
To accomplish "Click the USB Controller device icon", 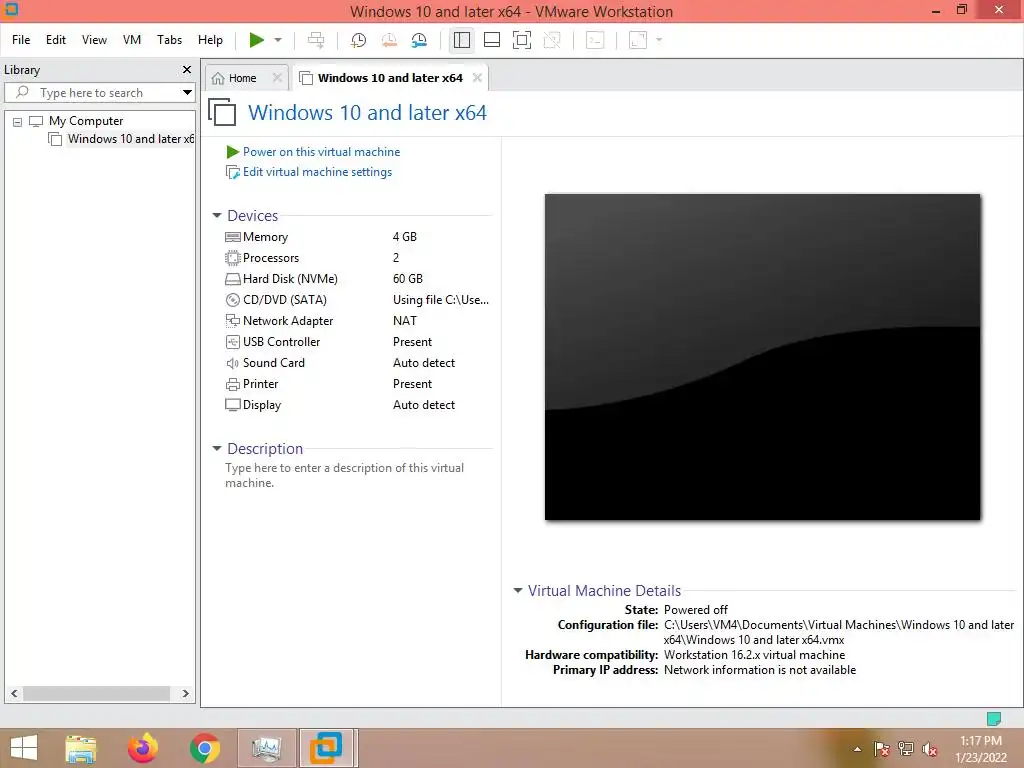I will click(232, 342).
